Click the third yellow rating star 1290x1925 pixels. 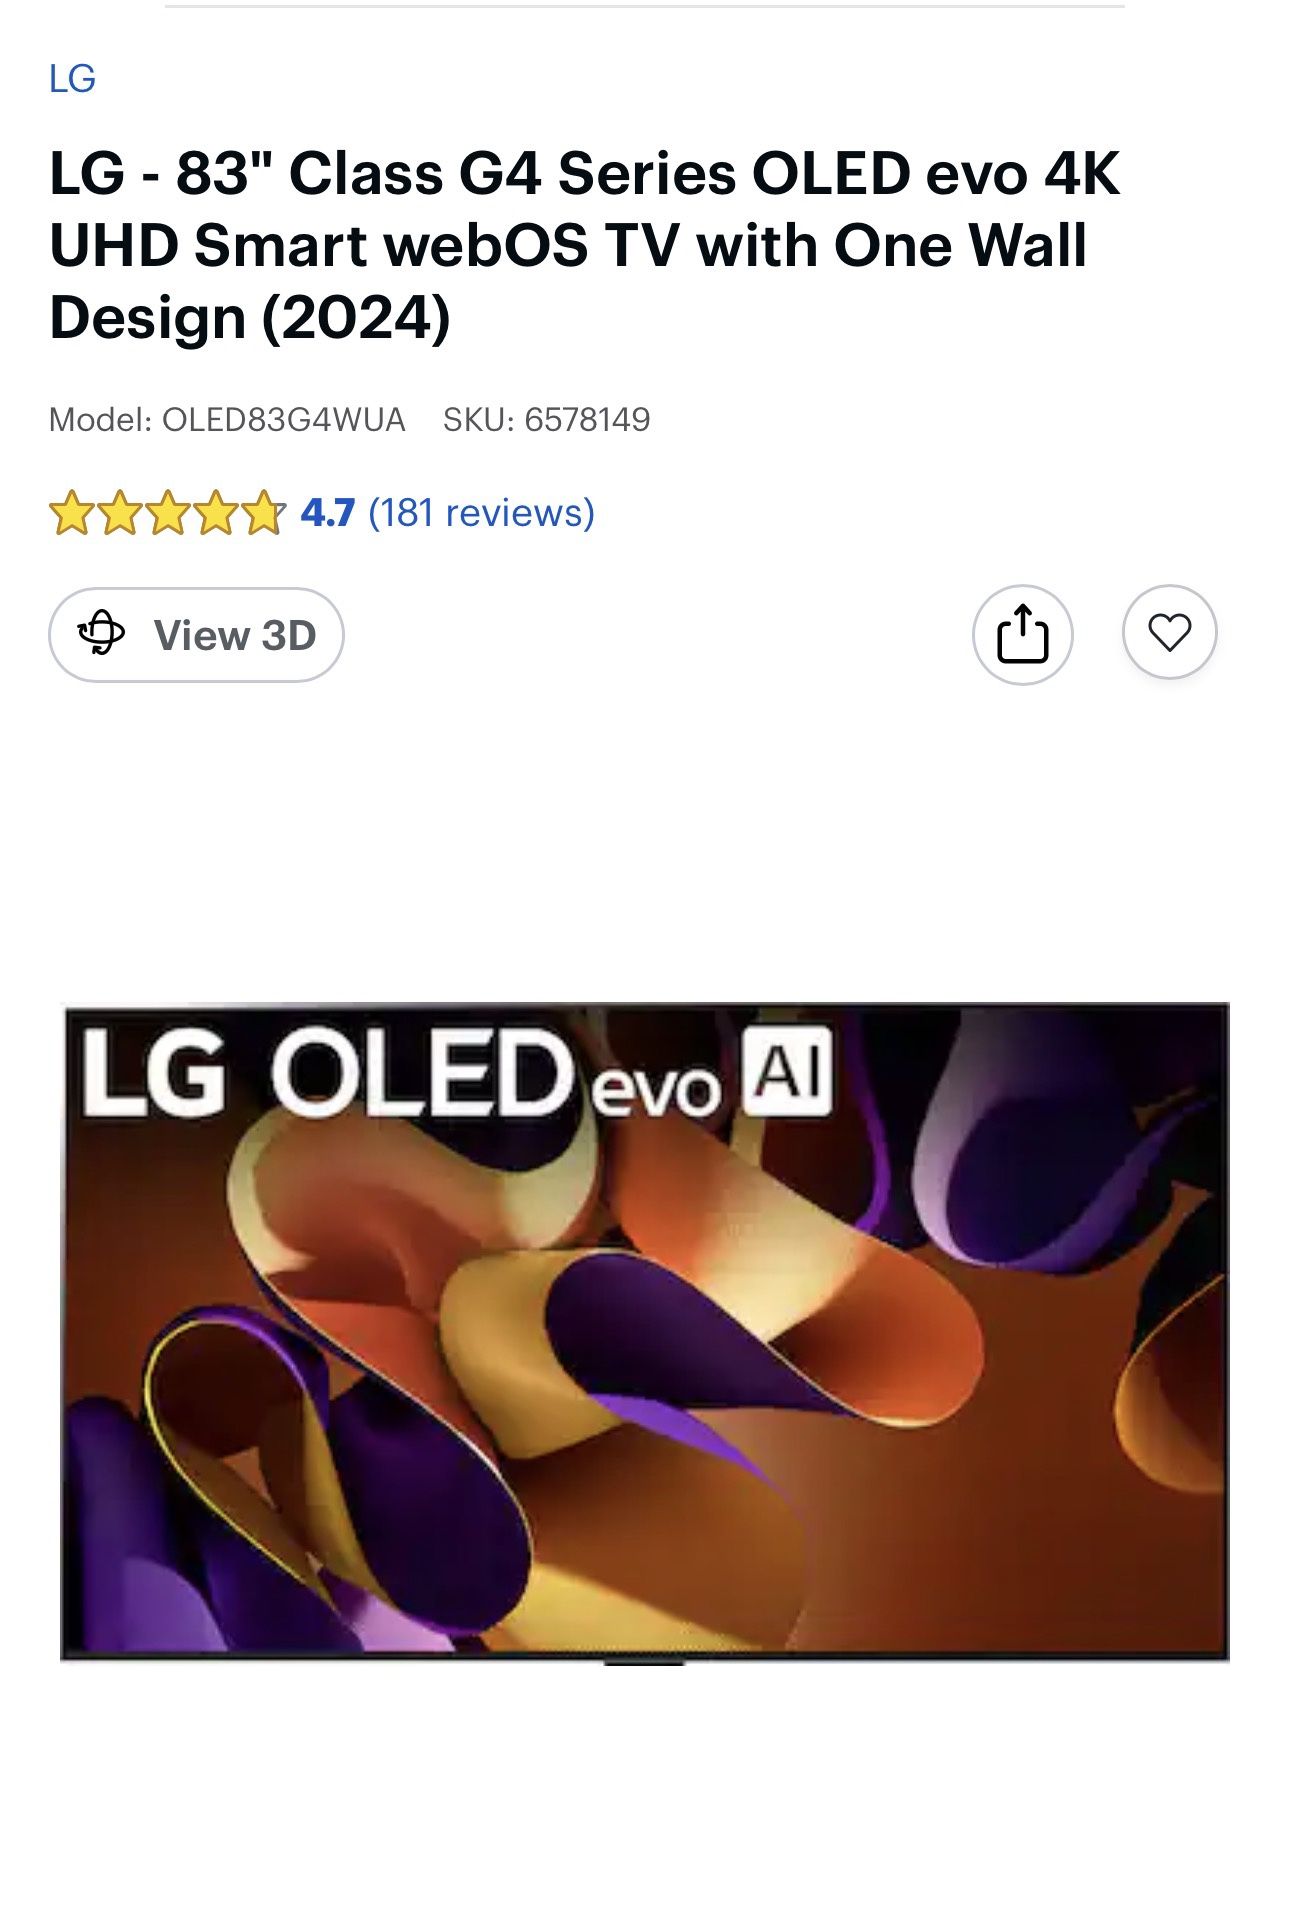(x=167, y=513)
